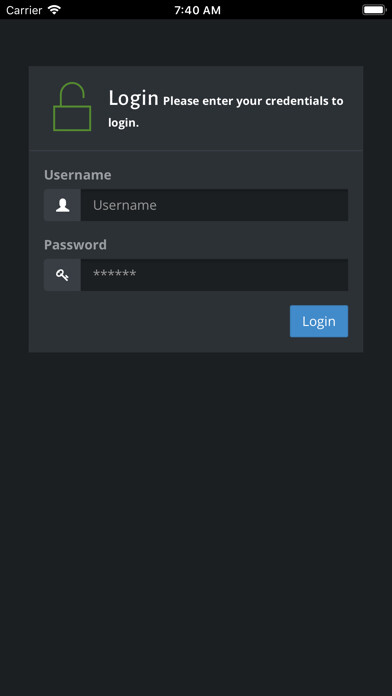The image size is (392, 696).
Task: Click the green open padlock icon
Action: click(x=72, y=107)
